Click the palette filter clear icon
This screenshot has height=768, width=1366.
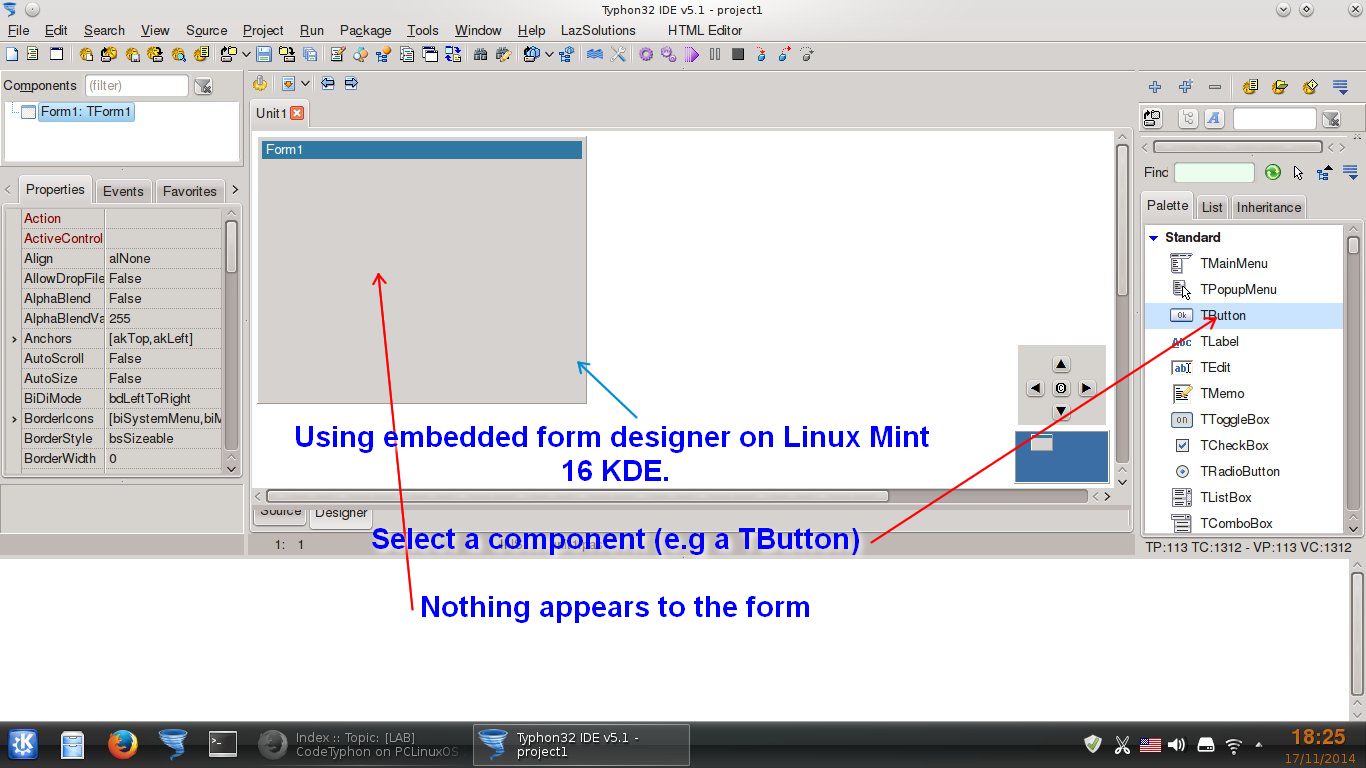click(x=1330, y=119)
